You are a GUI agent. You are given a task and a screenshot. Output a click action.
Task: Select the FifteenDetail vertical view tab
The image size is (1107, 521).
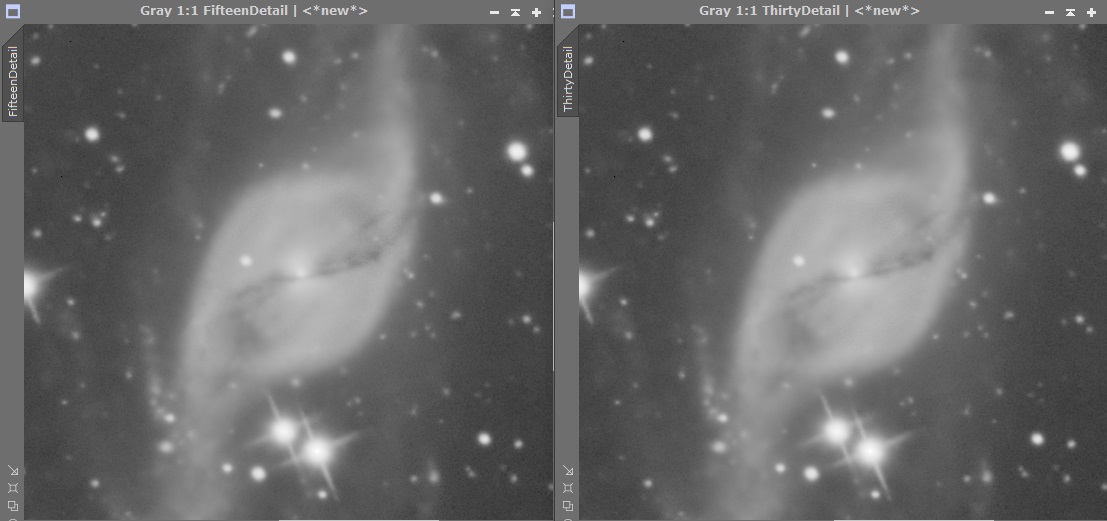click(13, 80)
